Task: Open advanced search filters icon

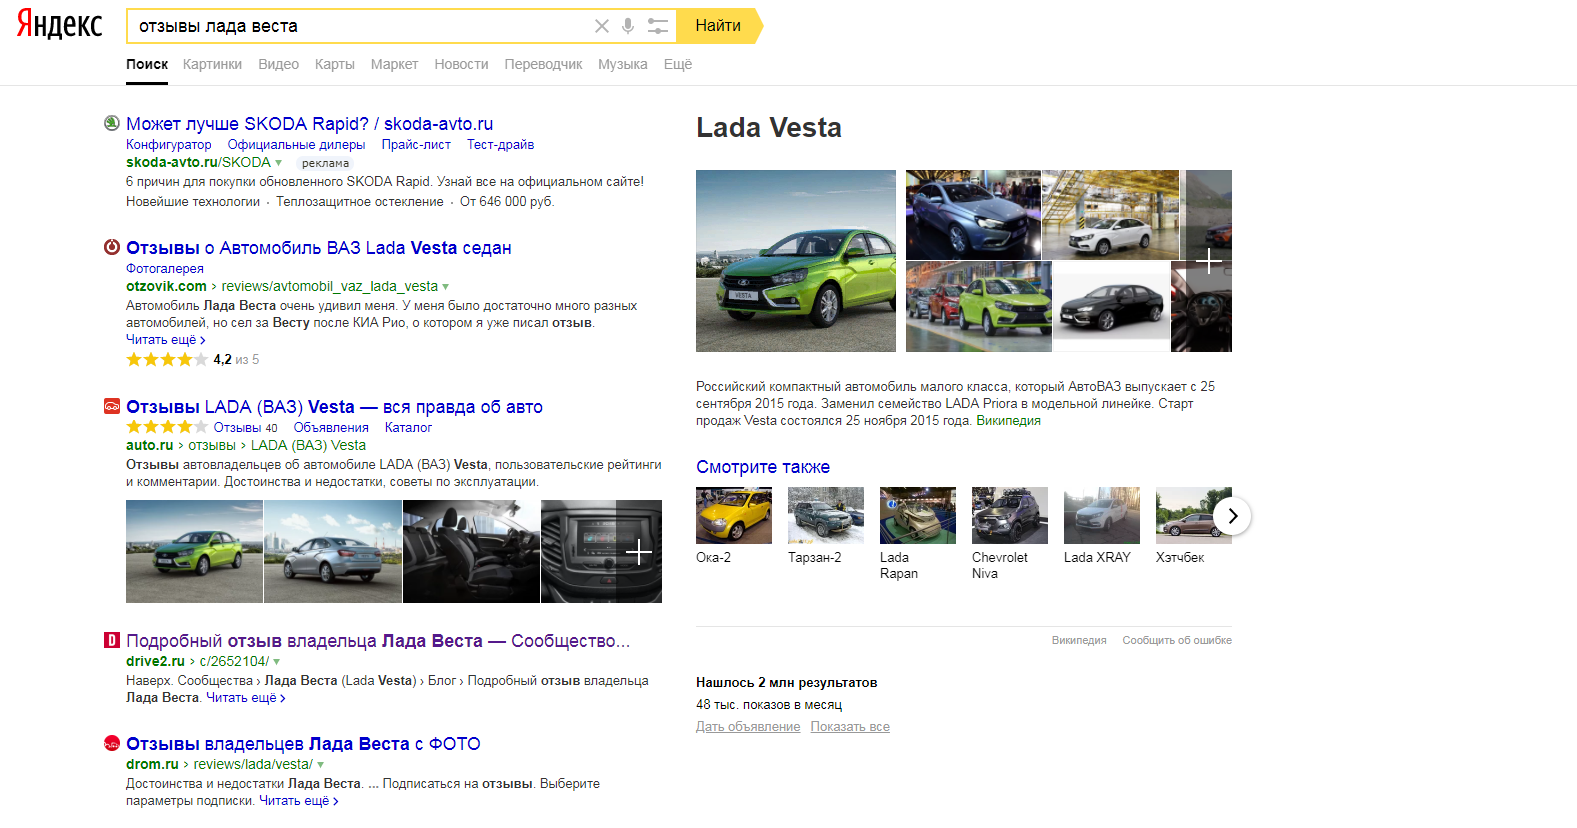Action: click(657, 26)
